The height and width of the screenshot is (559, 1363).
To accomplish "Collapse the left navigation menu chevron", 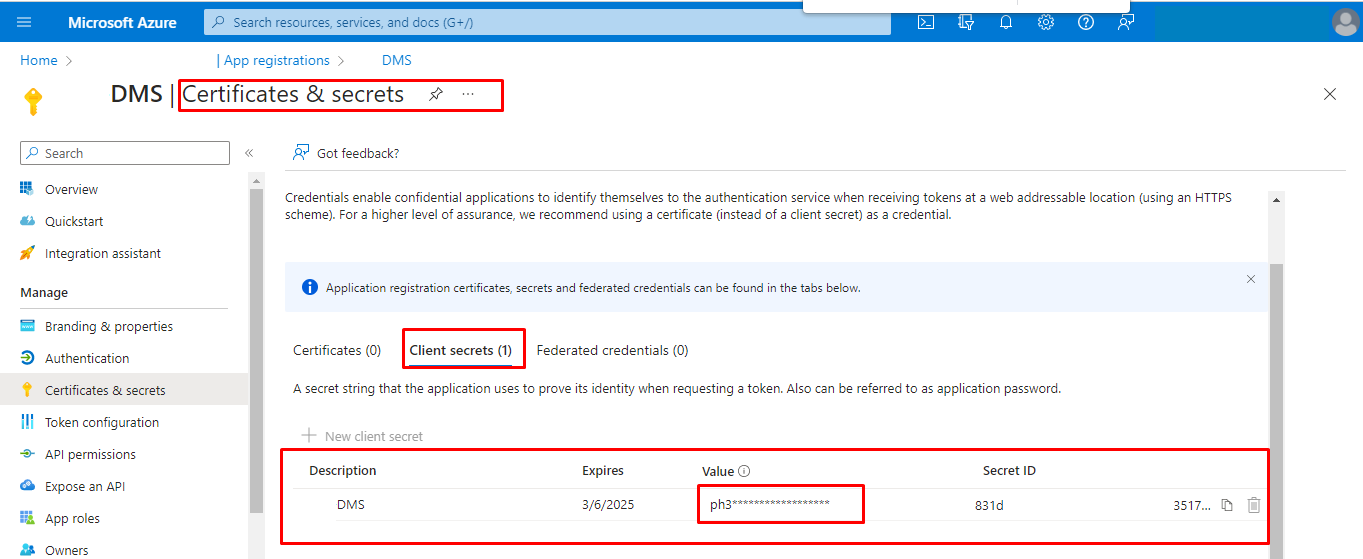I will (249, 153).
